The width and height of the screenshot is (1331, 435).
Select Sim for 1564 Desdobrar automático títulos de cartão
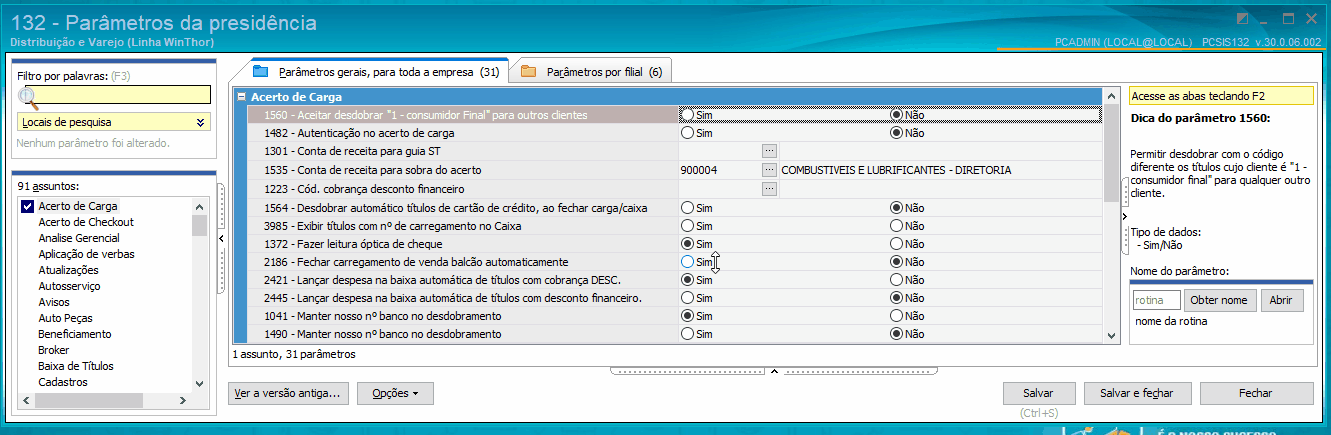coord(687,207)
